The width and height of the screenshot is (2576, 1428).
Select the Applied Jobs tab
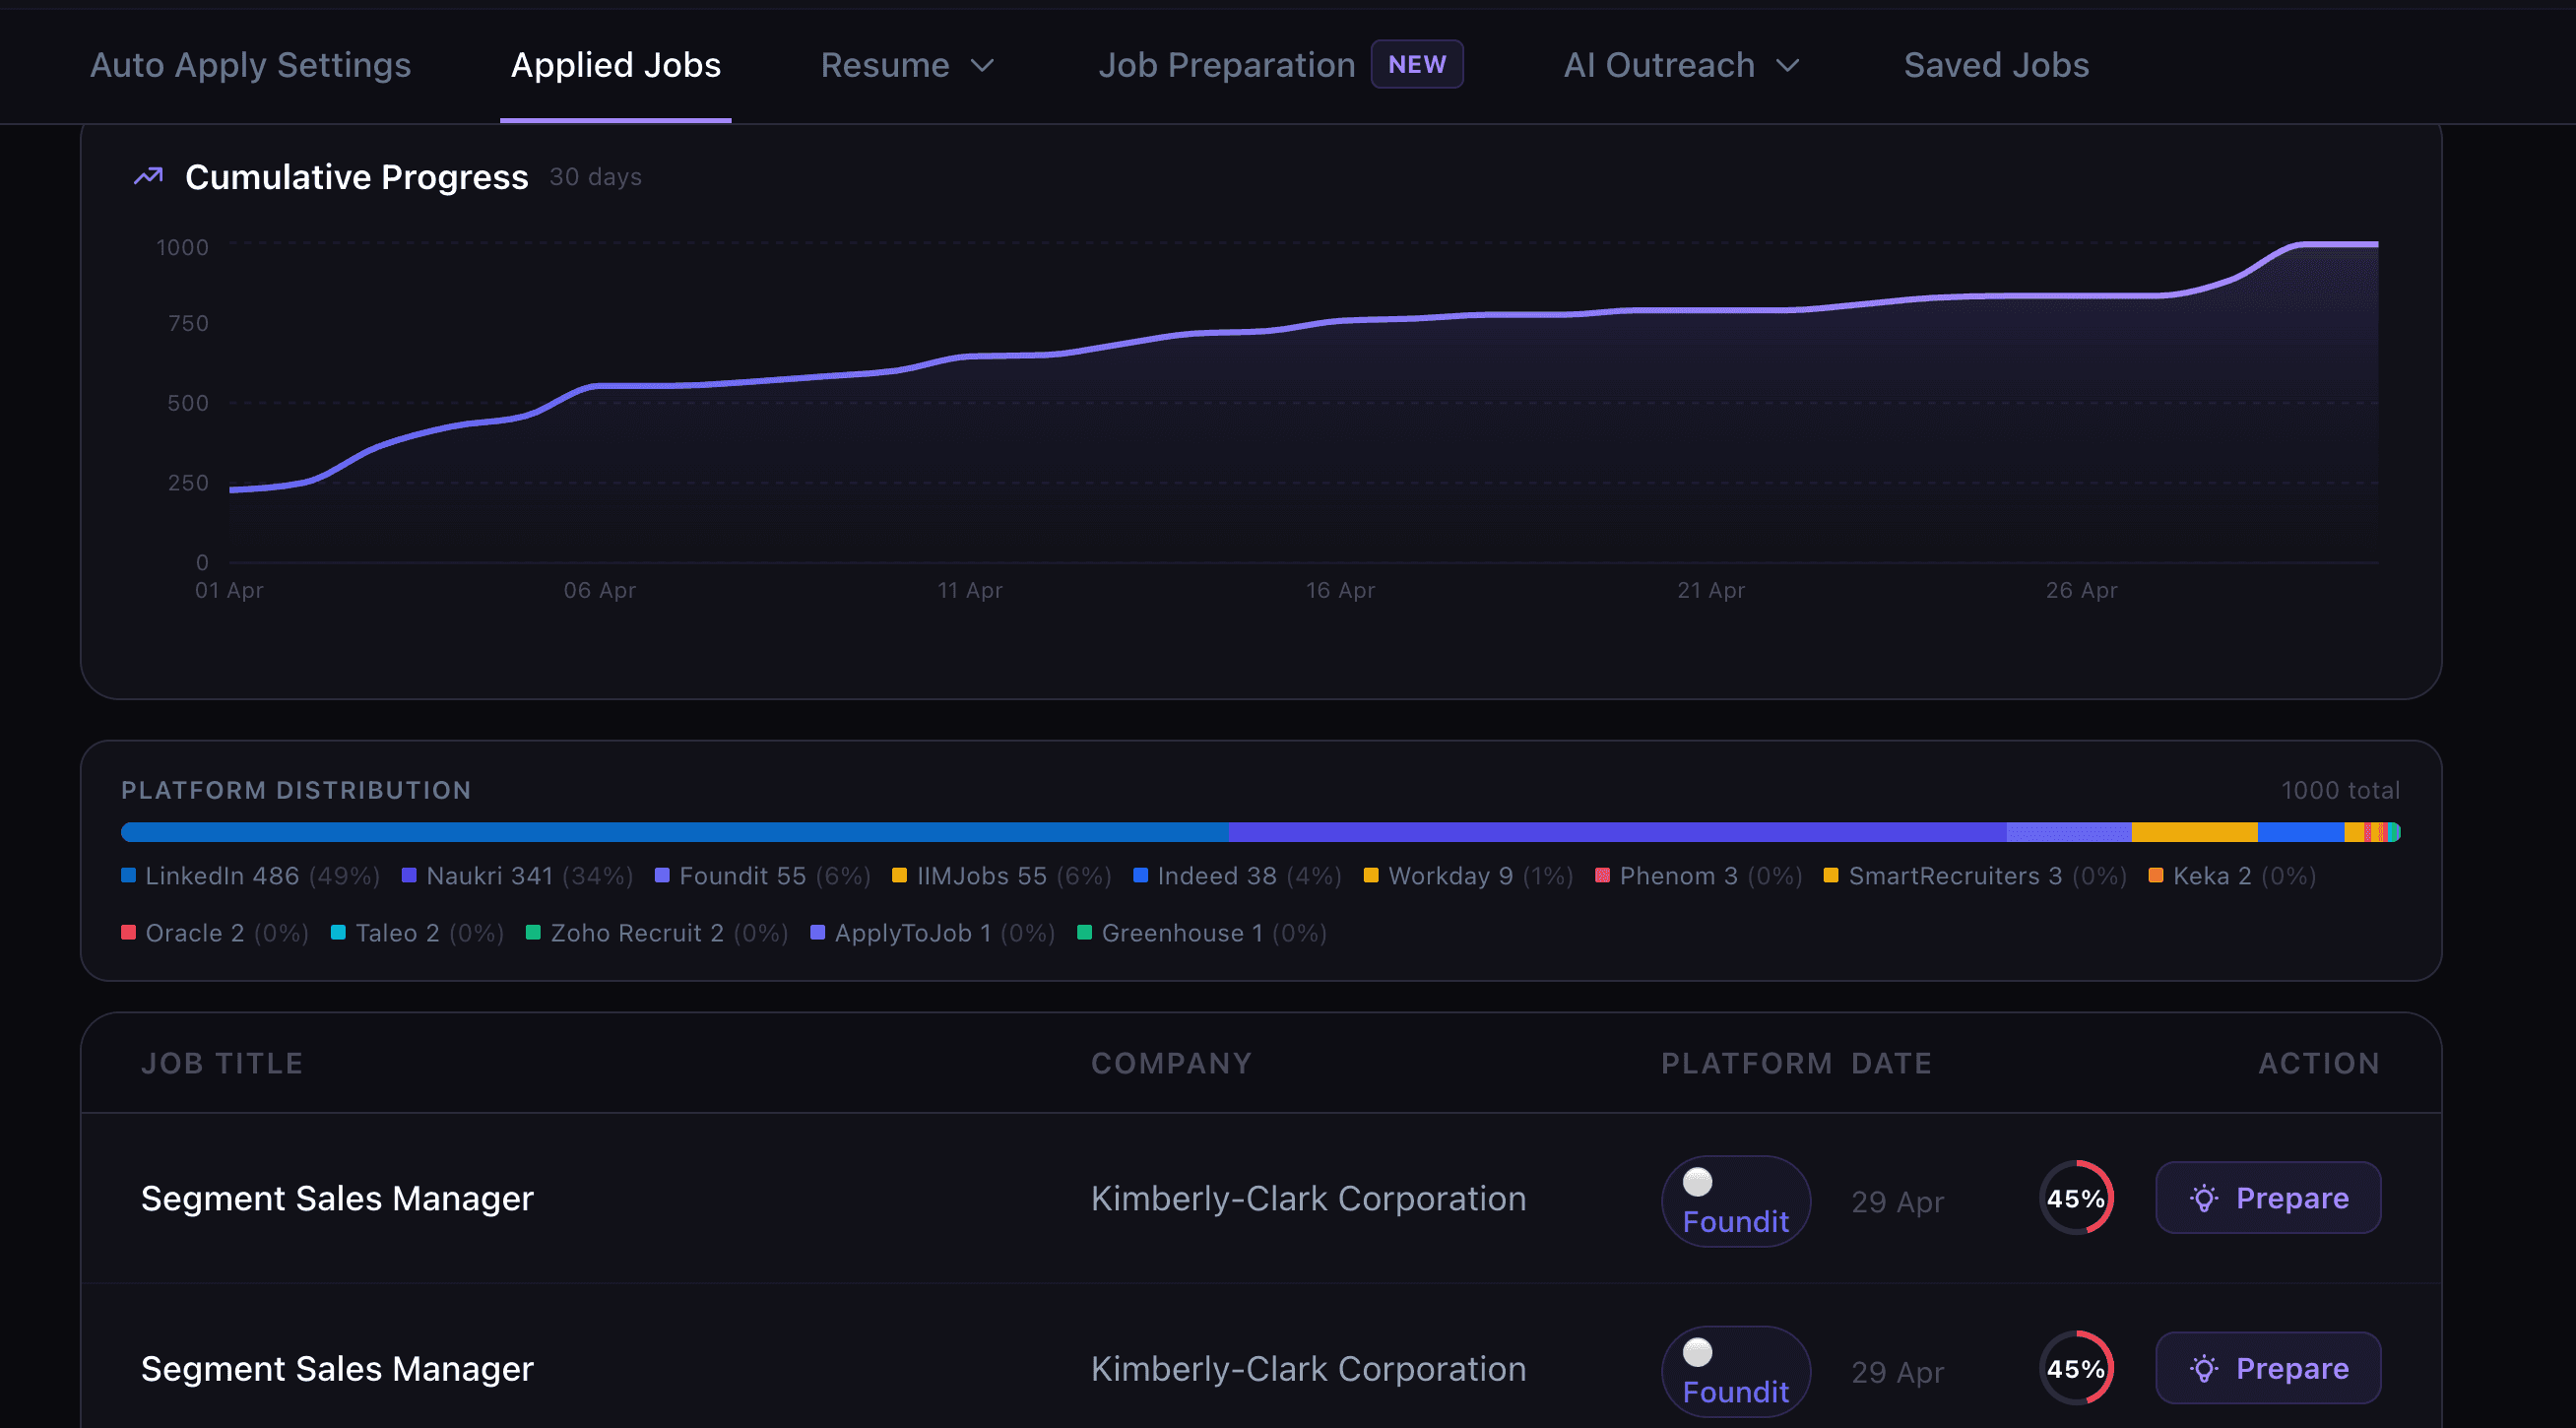click(x=616, y=65)
